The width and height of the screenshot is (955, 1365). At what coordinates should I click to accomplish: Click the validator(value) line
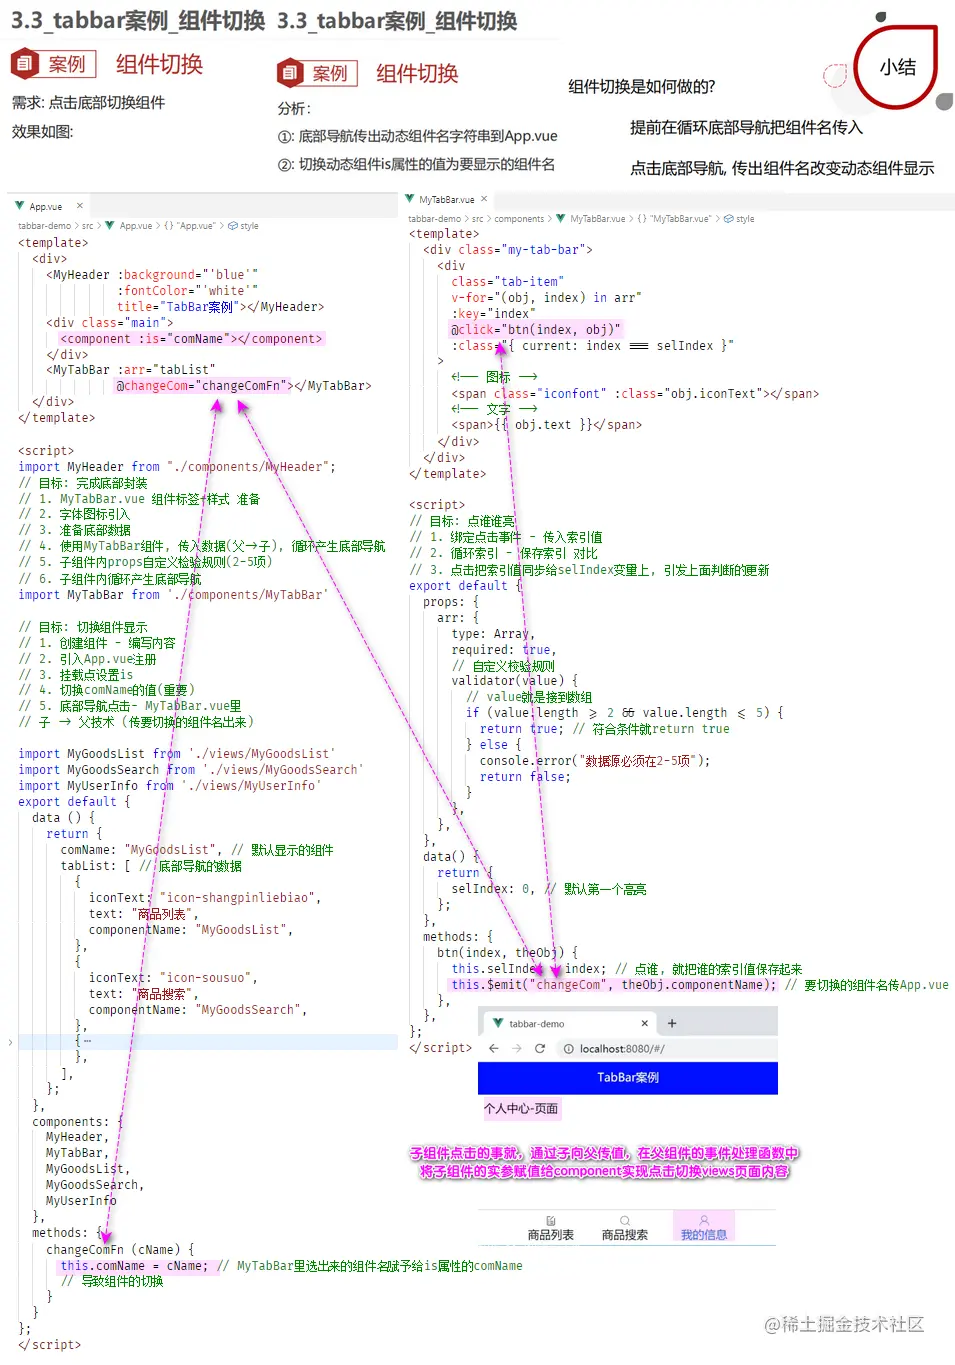tap(514, 681)
